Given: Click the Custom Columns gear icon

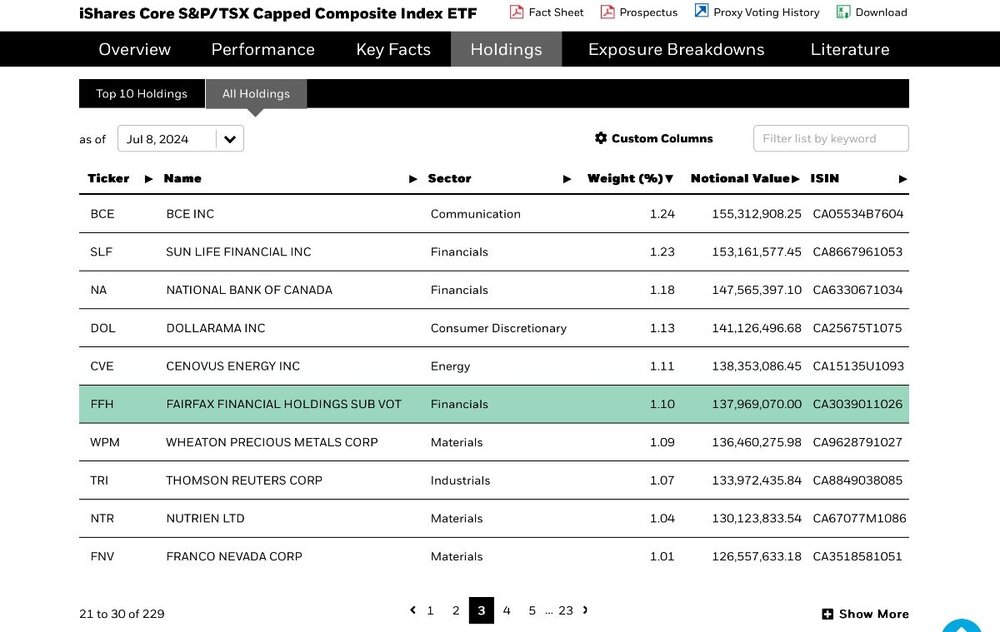Looking at the screenshot, I should point(601,138).
